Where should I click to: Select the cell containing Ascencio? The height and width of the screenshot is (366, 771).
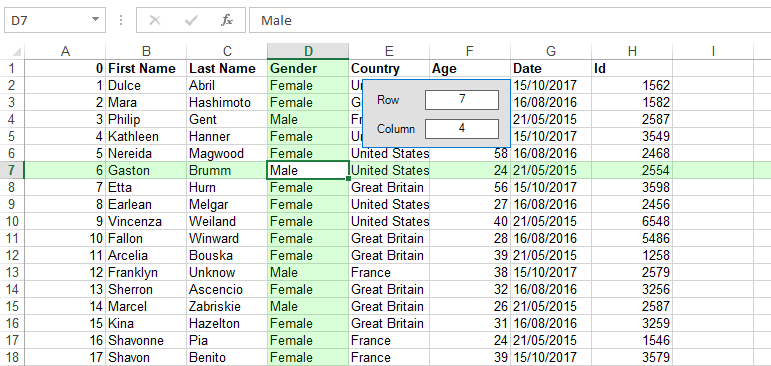point(227,289)
